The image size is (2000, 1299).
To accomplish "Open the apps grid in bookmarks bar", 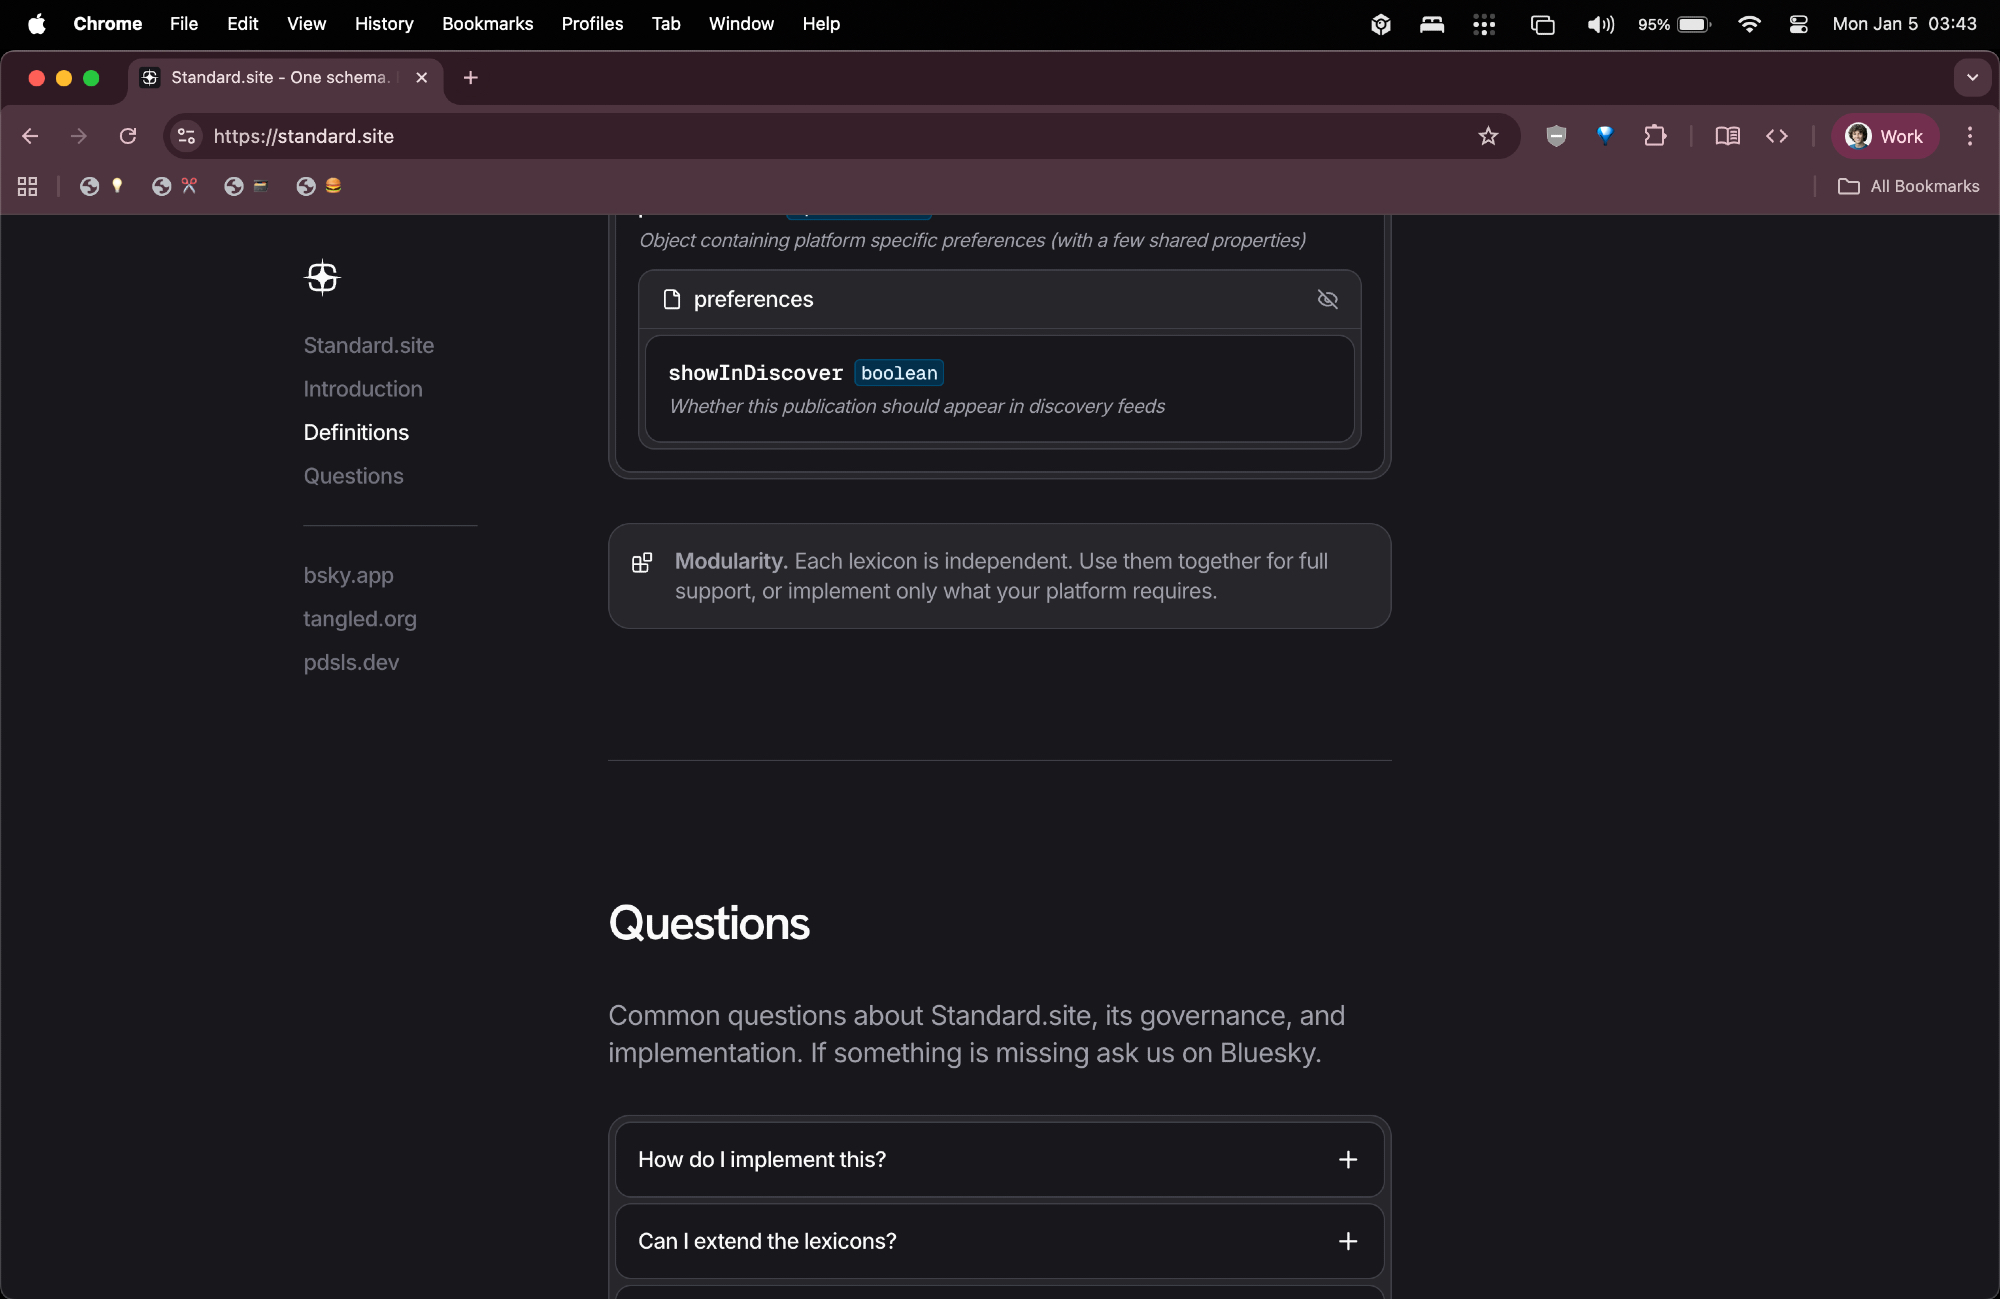I will (x=28, y=186).
